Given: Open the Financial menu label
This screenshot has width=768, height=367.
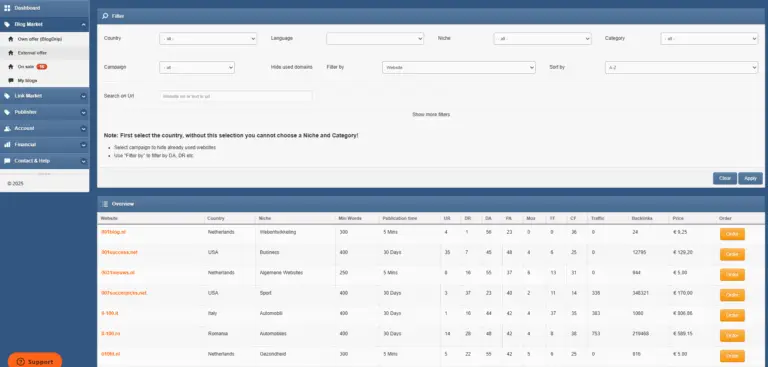Looking at the screenshot, I should point(25,145).
